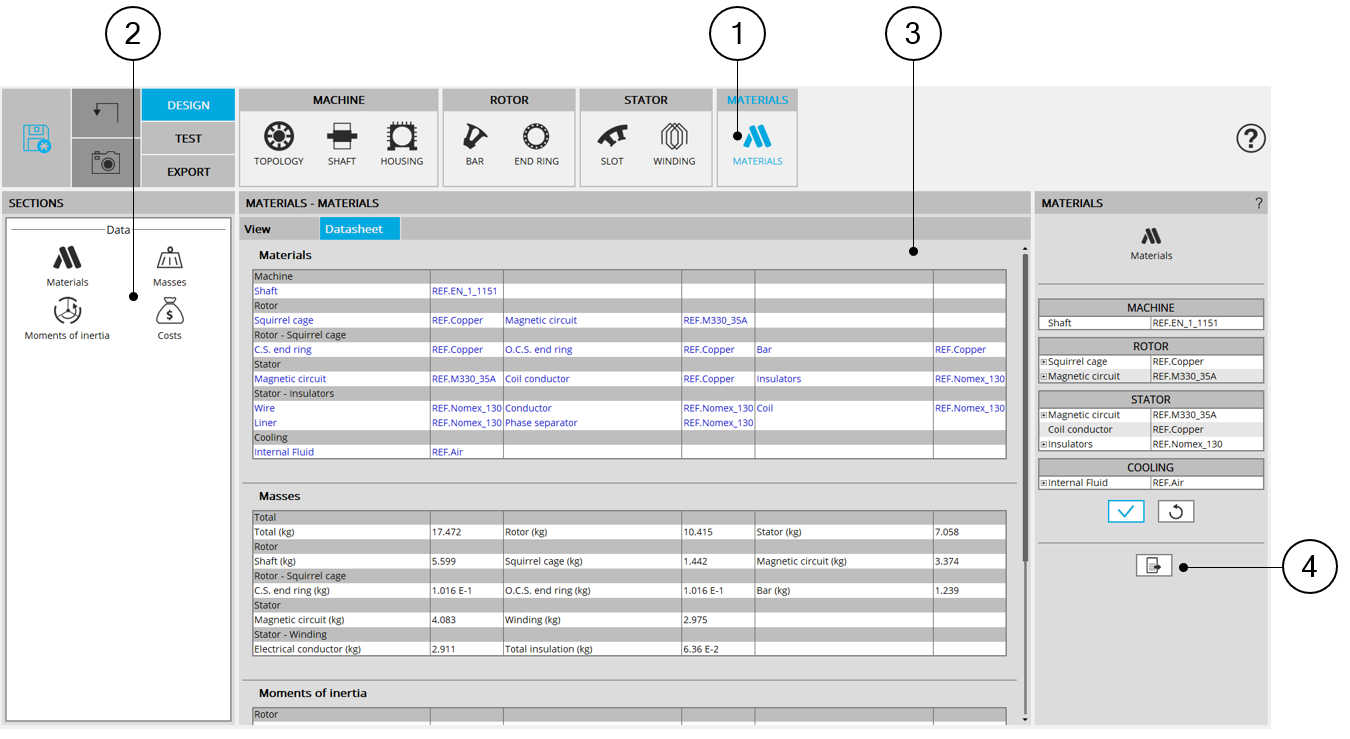Image resolution: width=1350 pixels, height=739 pixels.
Task: Select the rotor Bar icon
Action: pos(475,138)
